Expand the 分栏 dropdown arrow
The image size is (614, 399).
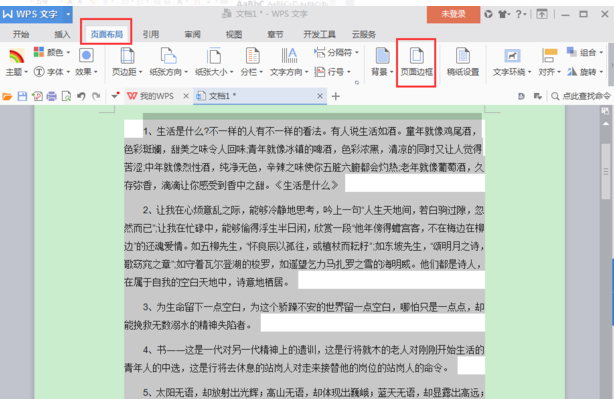tap(261, 72)
